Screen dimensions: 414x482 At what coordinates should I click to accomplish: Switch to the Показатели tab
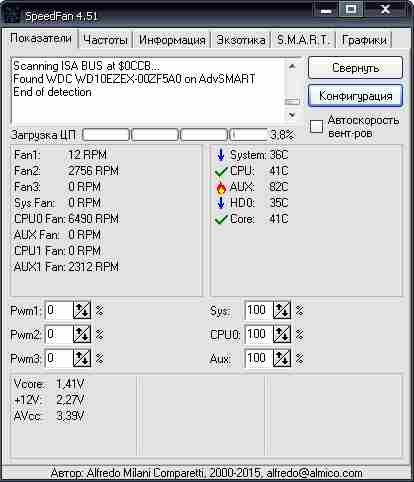point(40,38)
